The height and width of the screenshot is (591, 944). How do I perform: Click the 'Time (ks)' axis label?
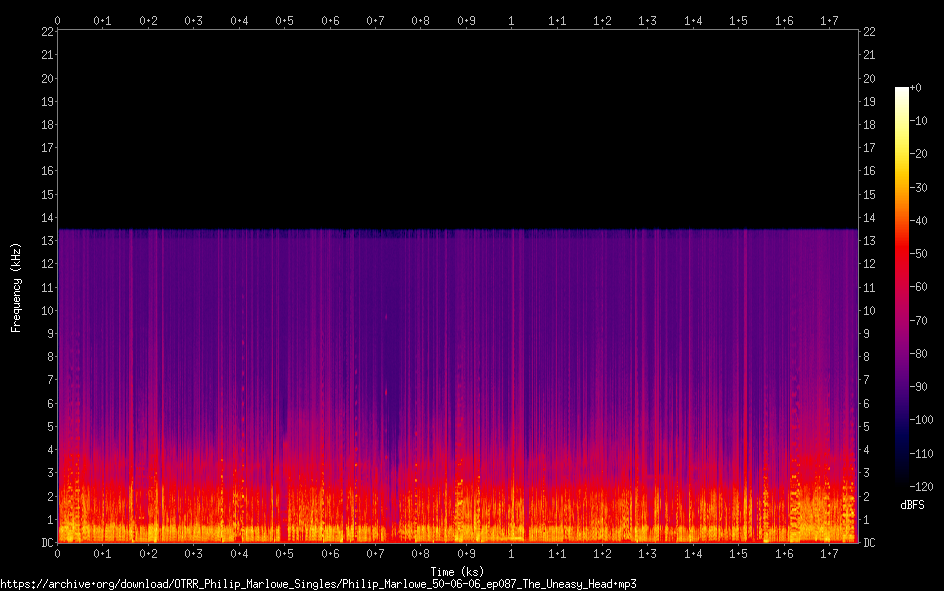coord(457,571)
